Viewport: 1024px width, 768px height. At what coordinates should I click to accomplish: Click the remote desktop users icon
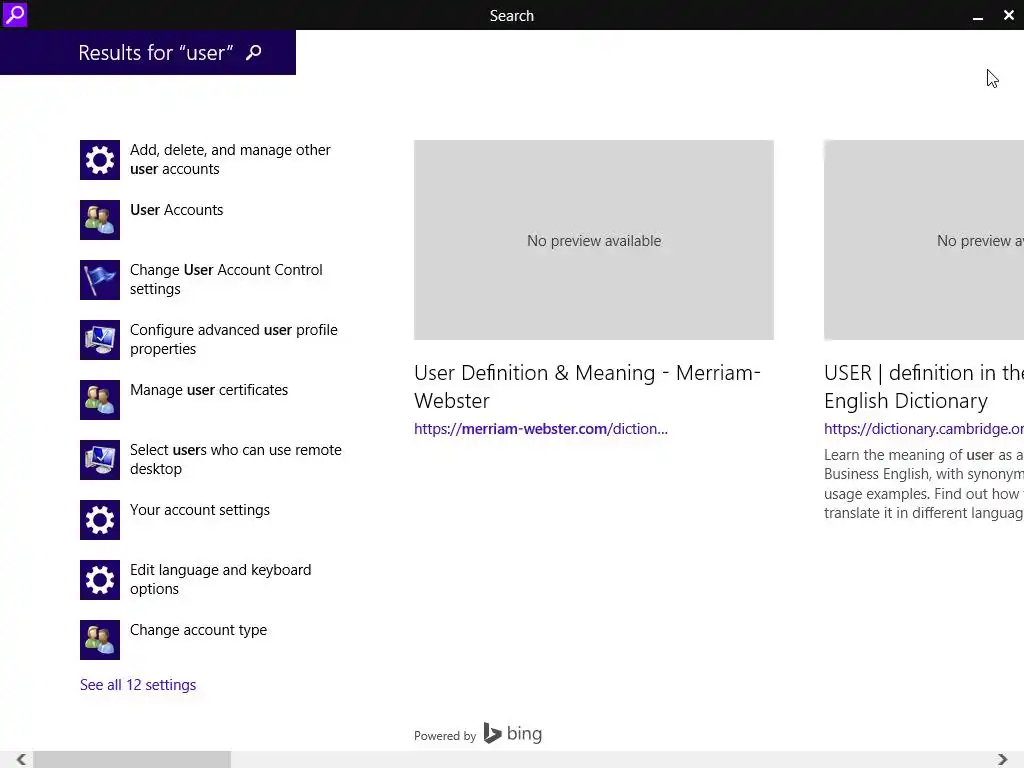point(100,460)
